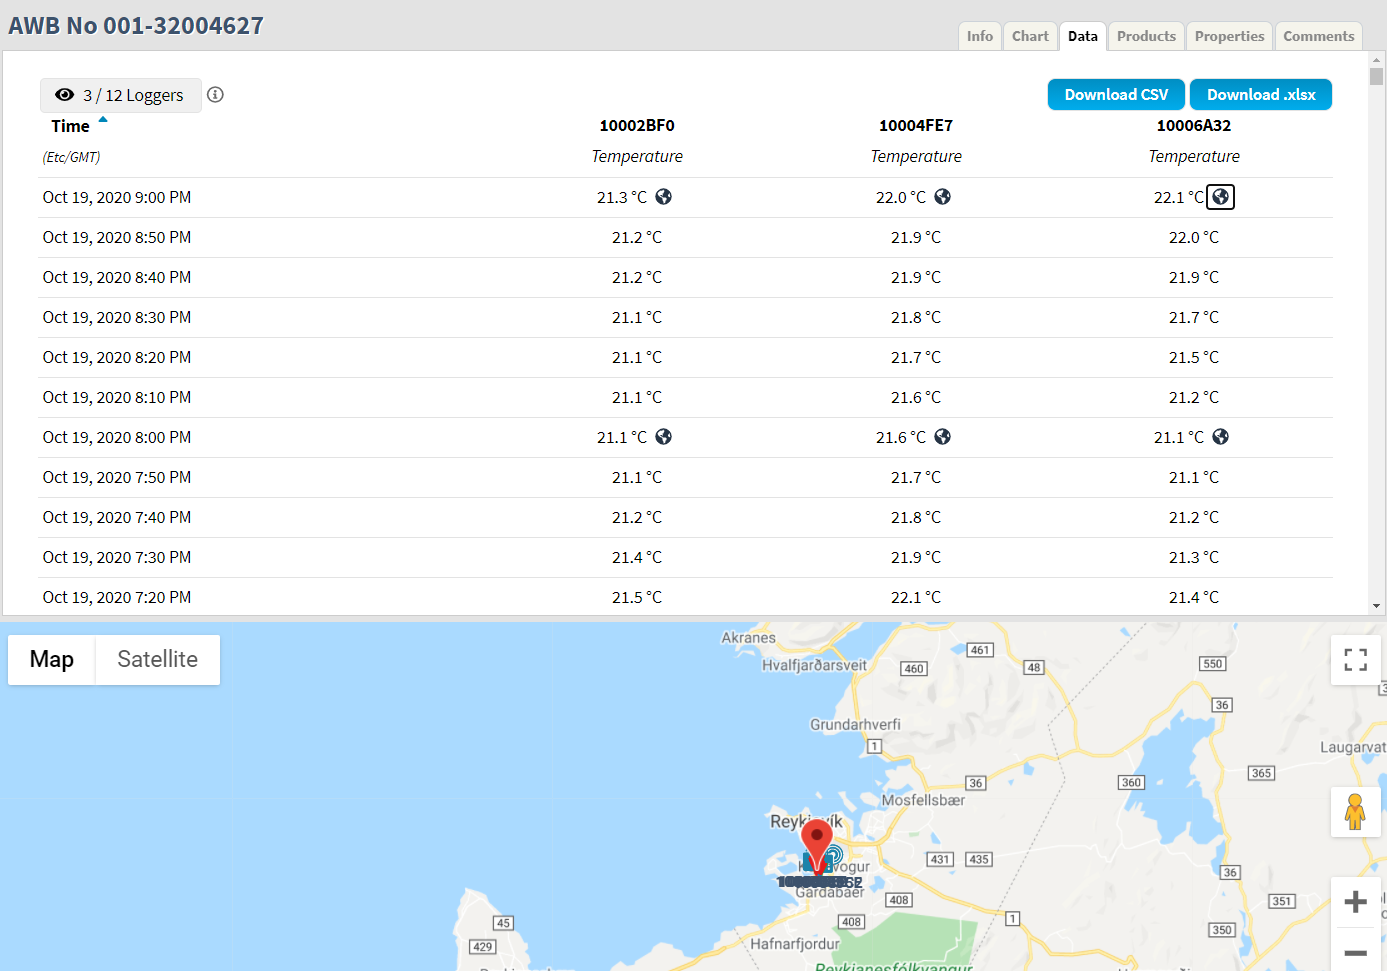
Task: Click the Grundarhverfi label on the map
Action: coord(855,725)
